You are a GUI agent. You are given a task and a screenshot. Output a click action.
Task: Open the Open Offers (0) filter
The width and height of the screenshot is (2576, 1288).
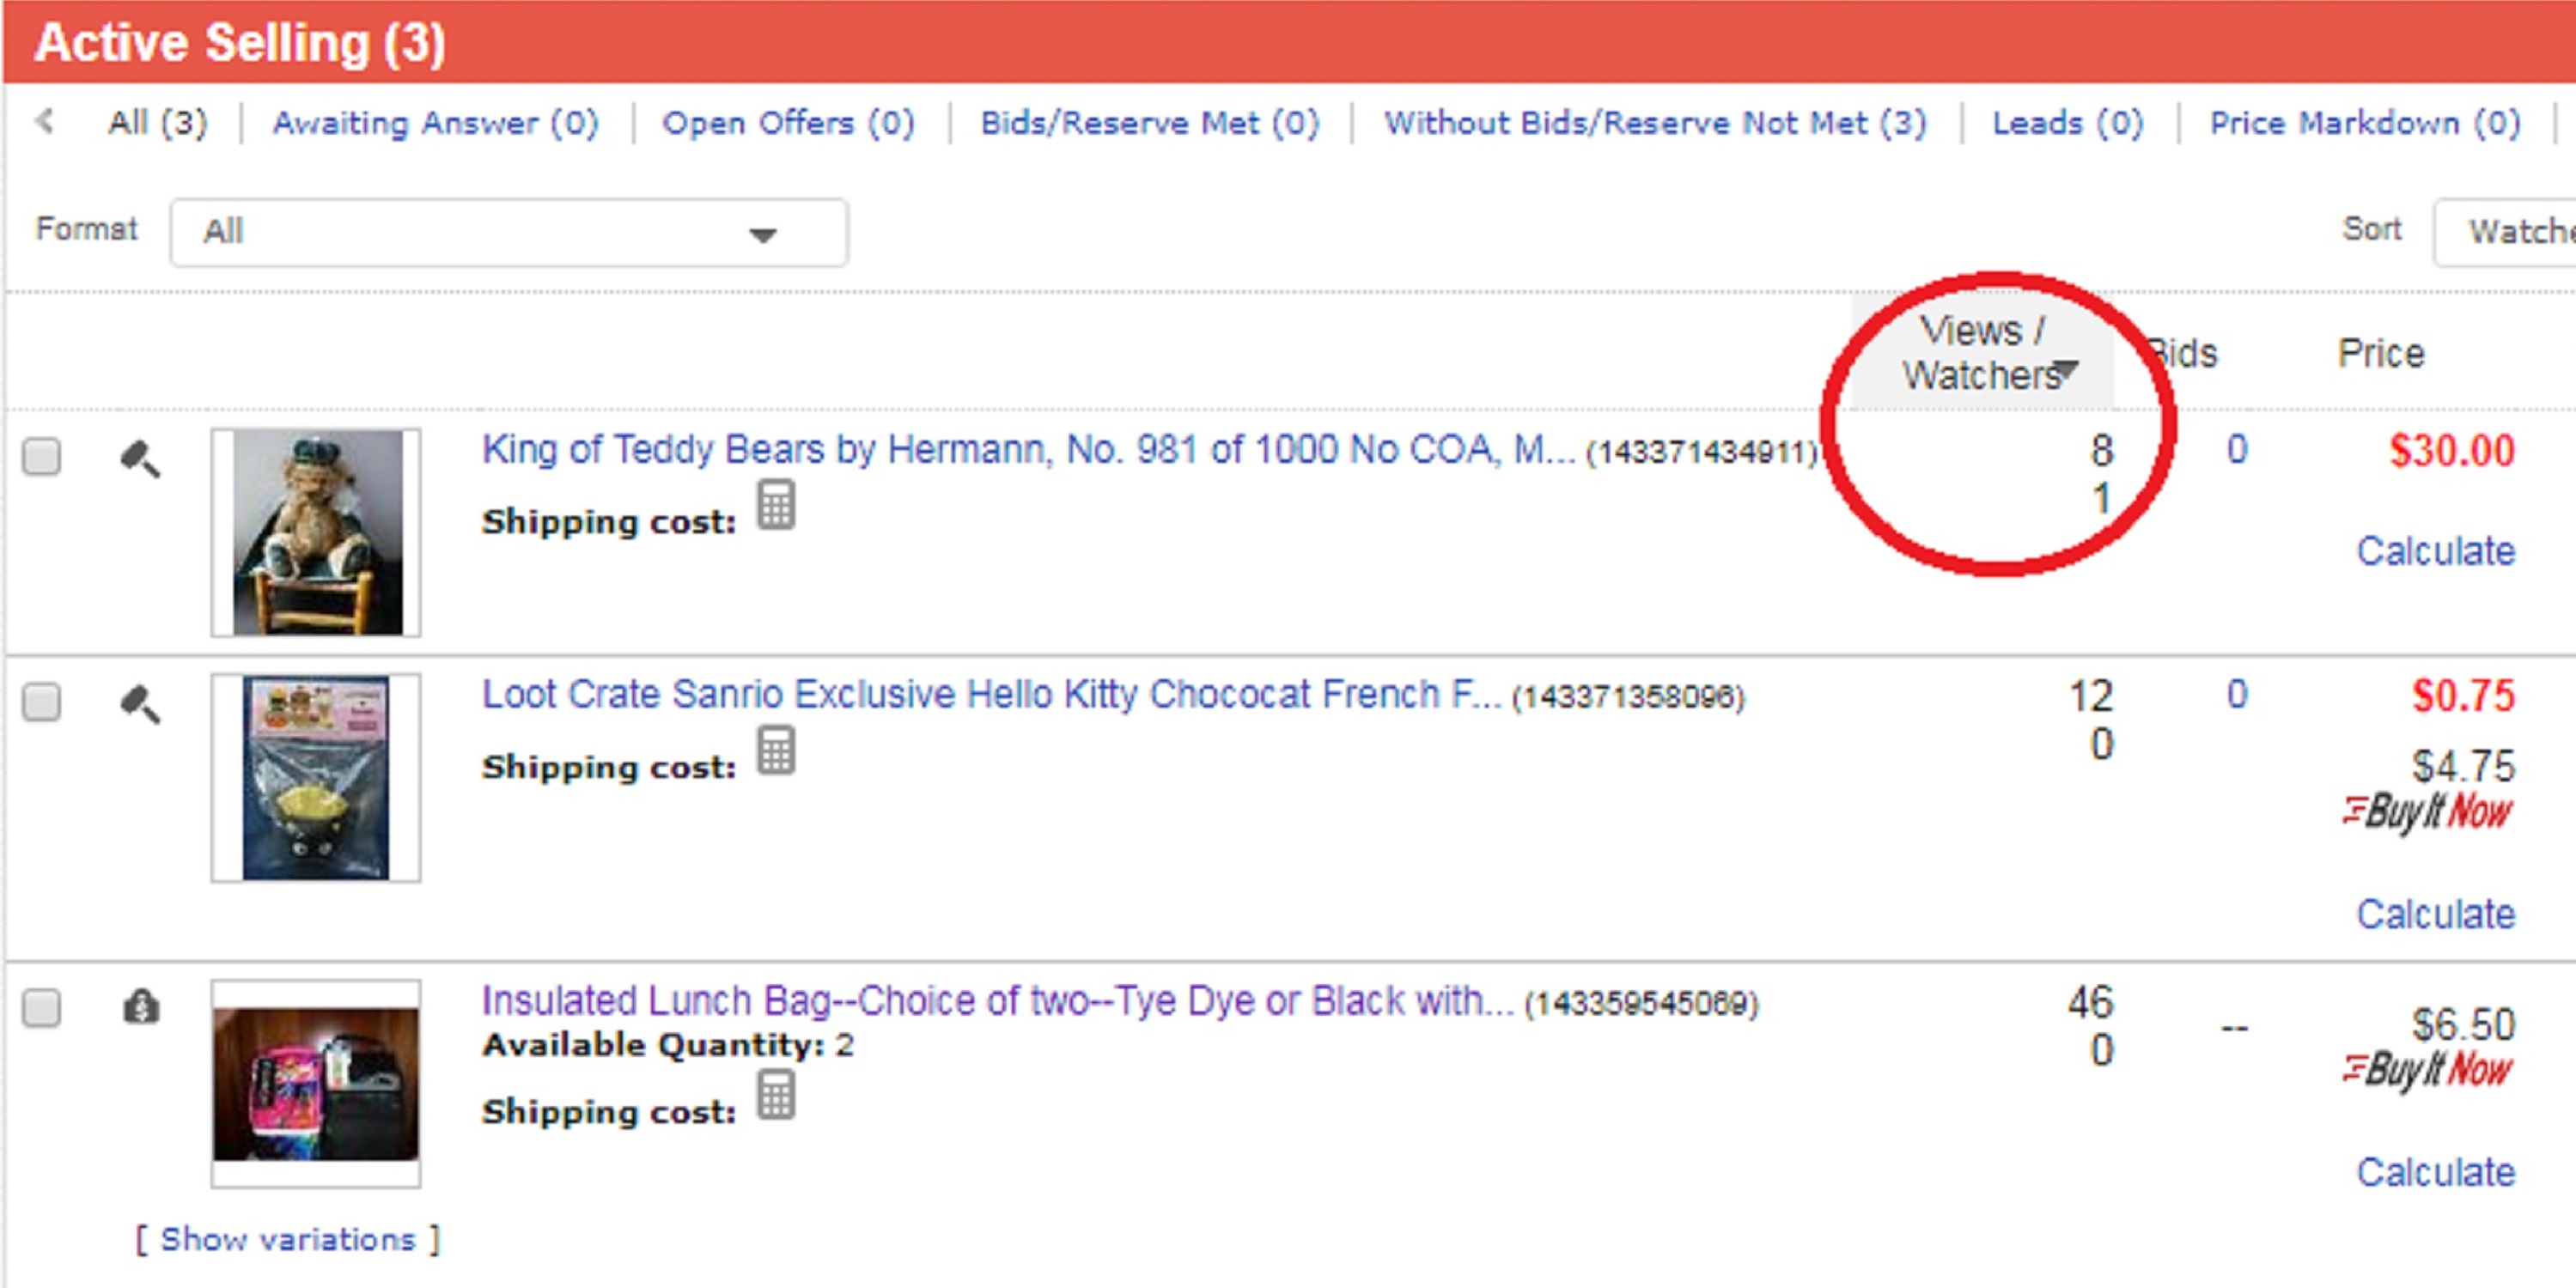click(788, 123)
